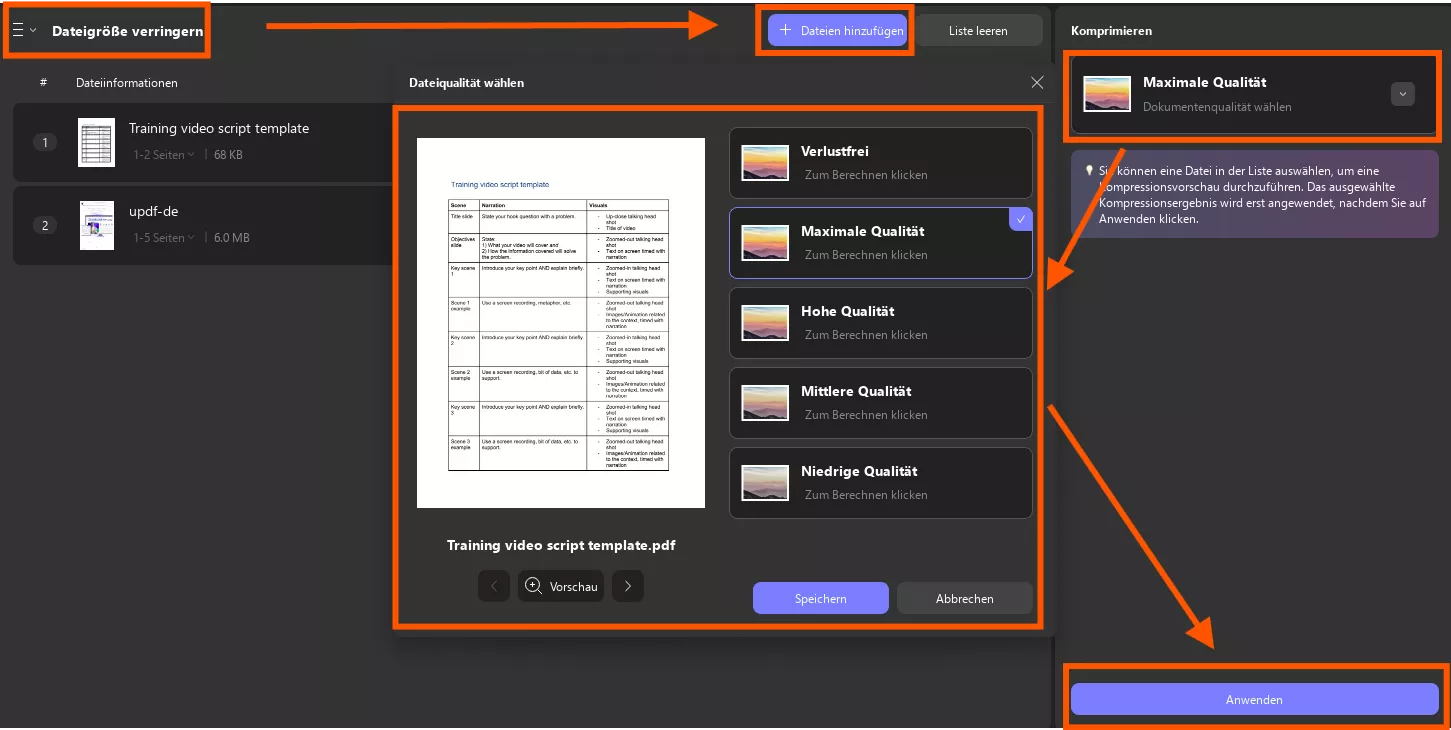Select the row numbered 1 badge
The image size is (1451, 730).
44,142
